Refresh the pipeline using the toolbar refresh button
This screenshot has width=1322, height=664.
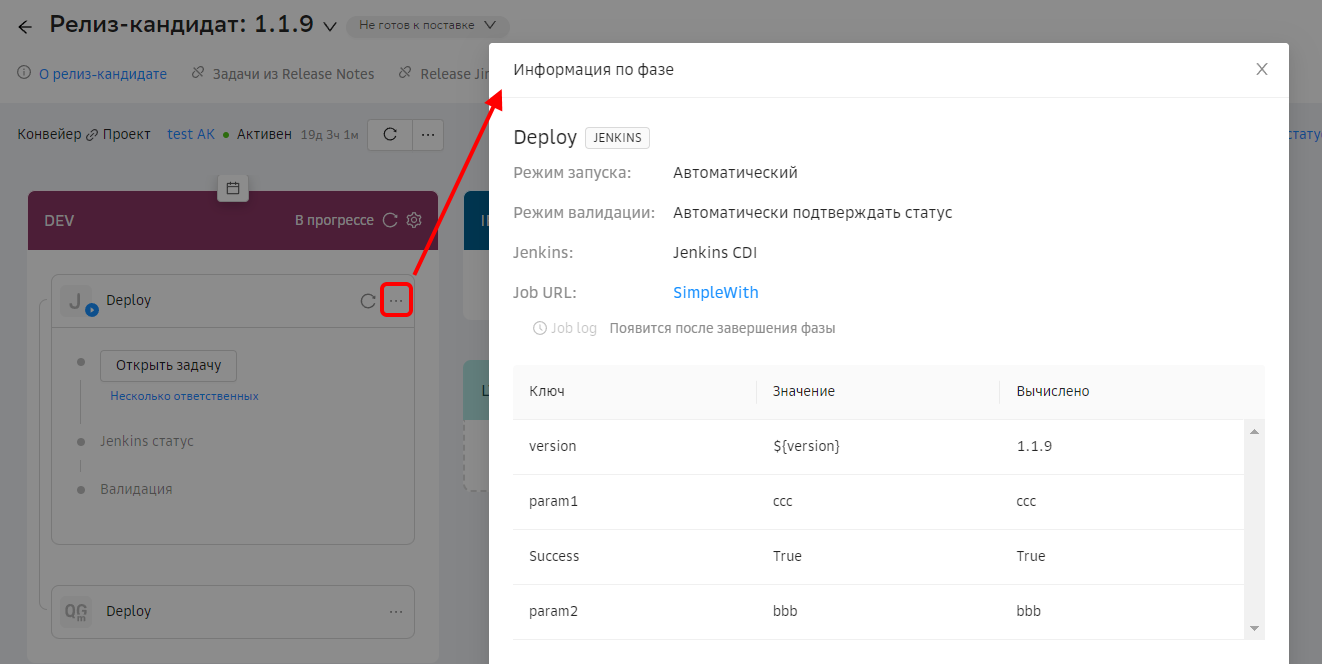point(390,134)
